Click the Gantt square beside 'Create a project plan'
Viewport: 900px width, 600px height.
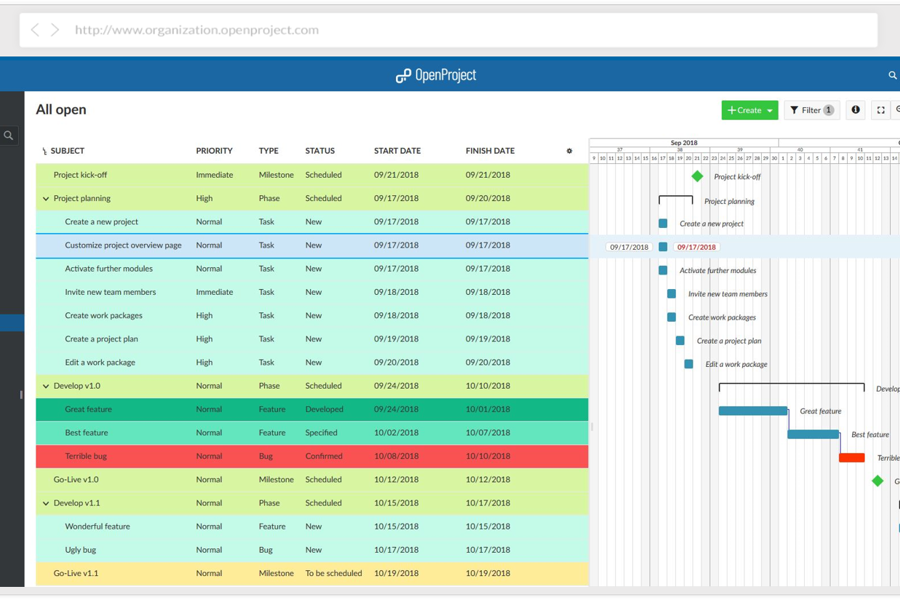pos(680,340)
